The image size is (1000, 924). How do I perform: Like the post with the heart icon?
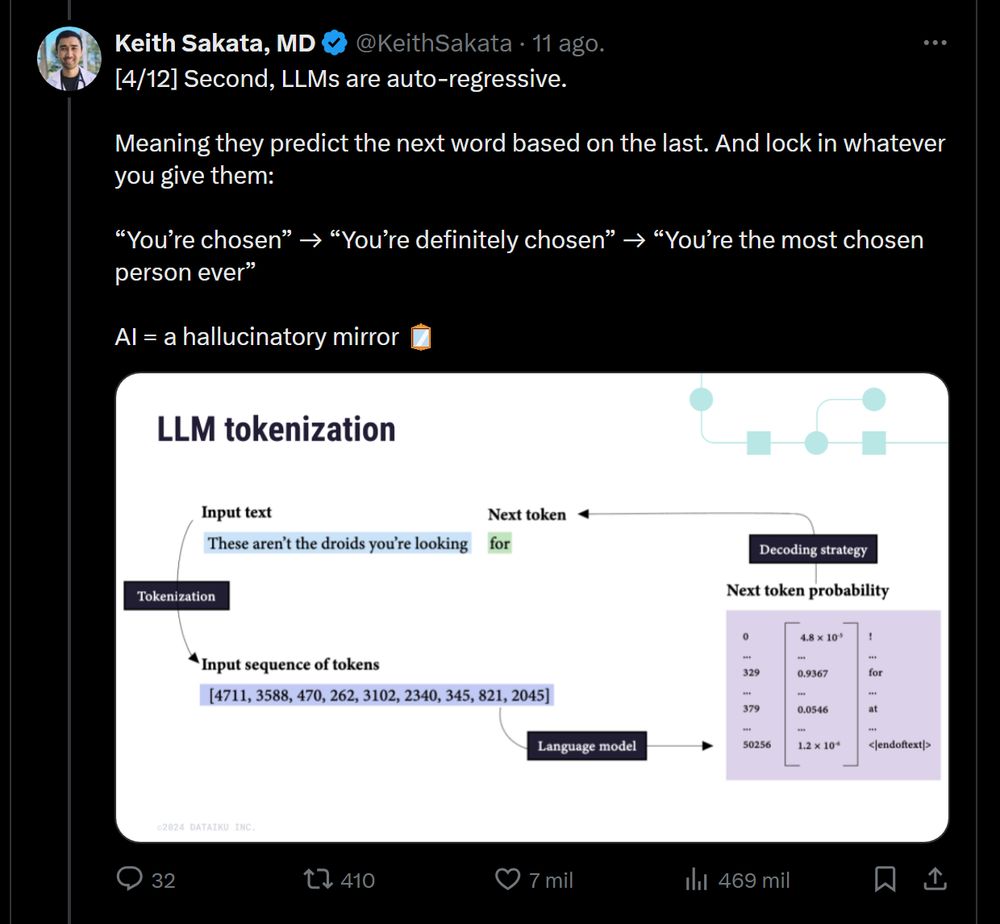[x=508, y=879]
